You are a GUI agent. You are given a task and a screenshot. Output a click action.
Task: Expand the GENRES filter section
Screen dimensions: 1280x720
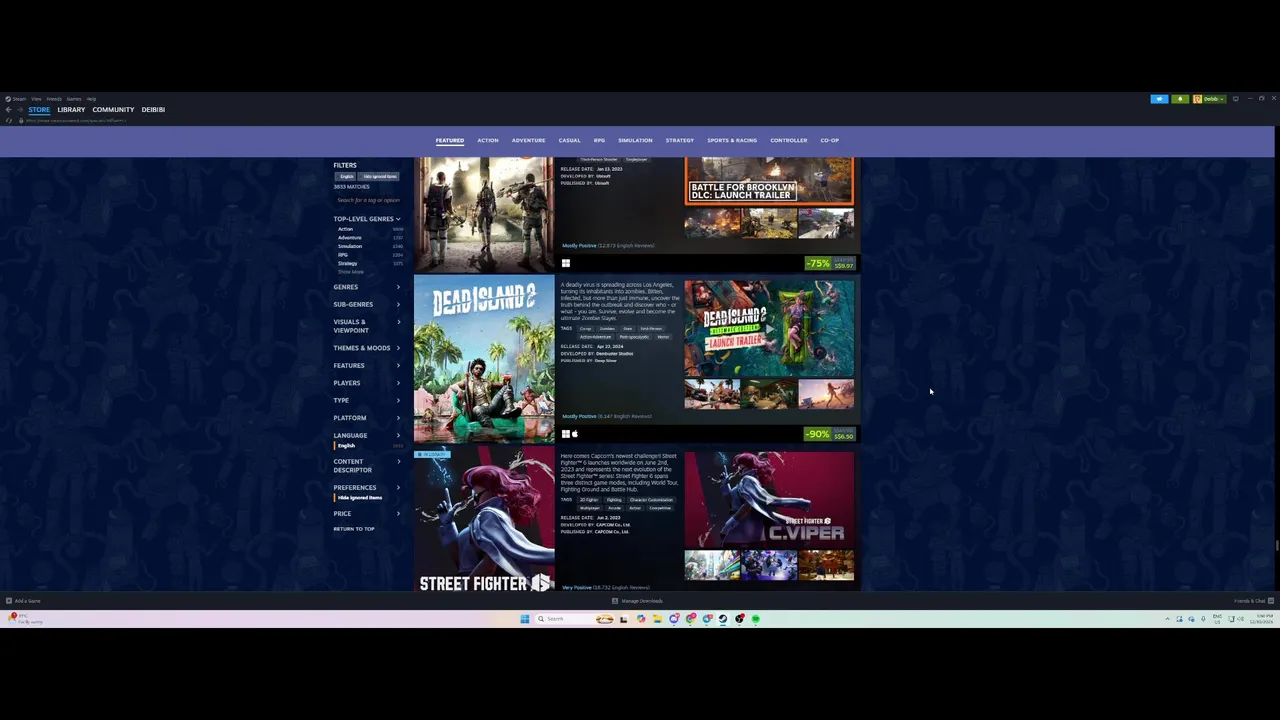(x=367, y=287)
